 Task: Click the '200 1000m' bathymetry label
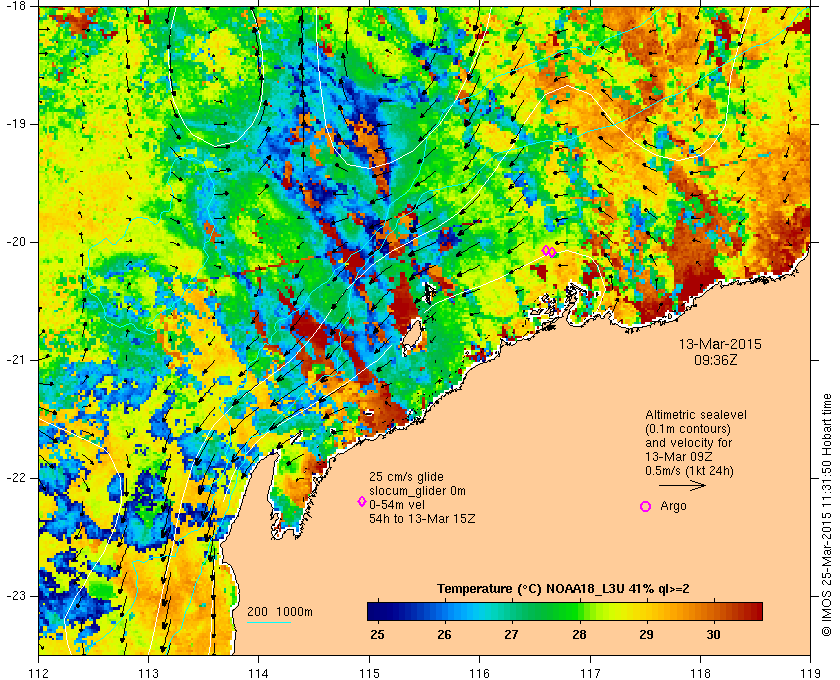[x=280, y=612]
